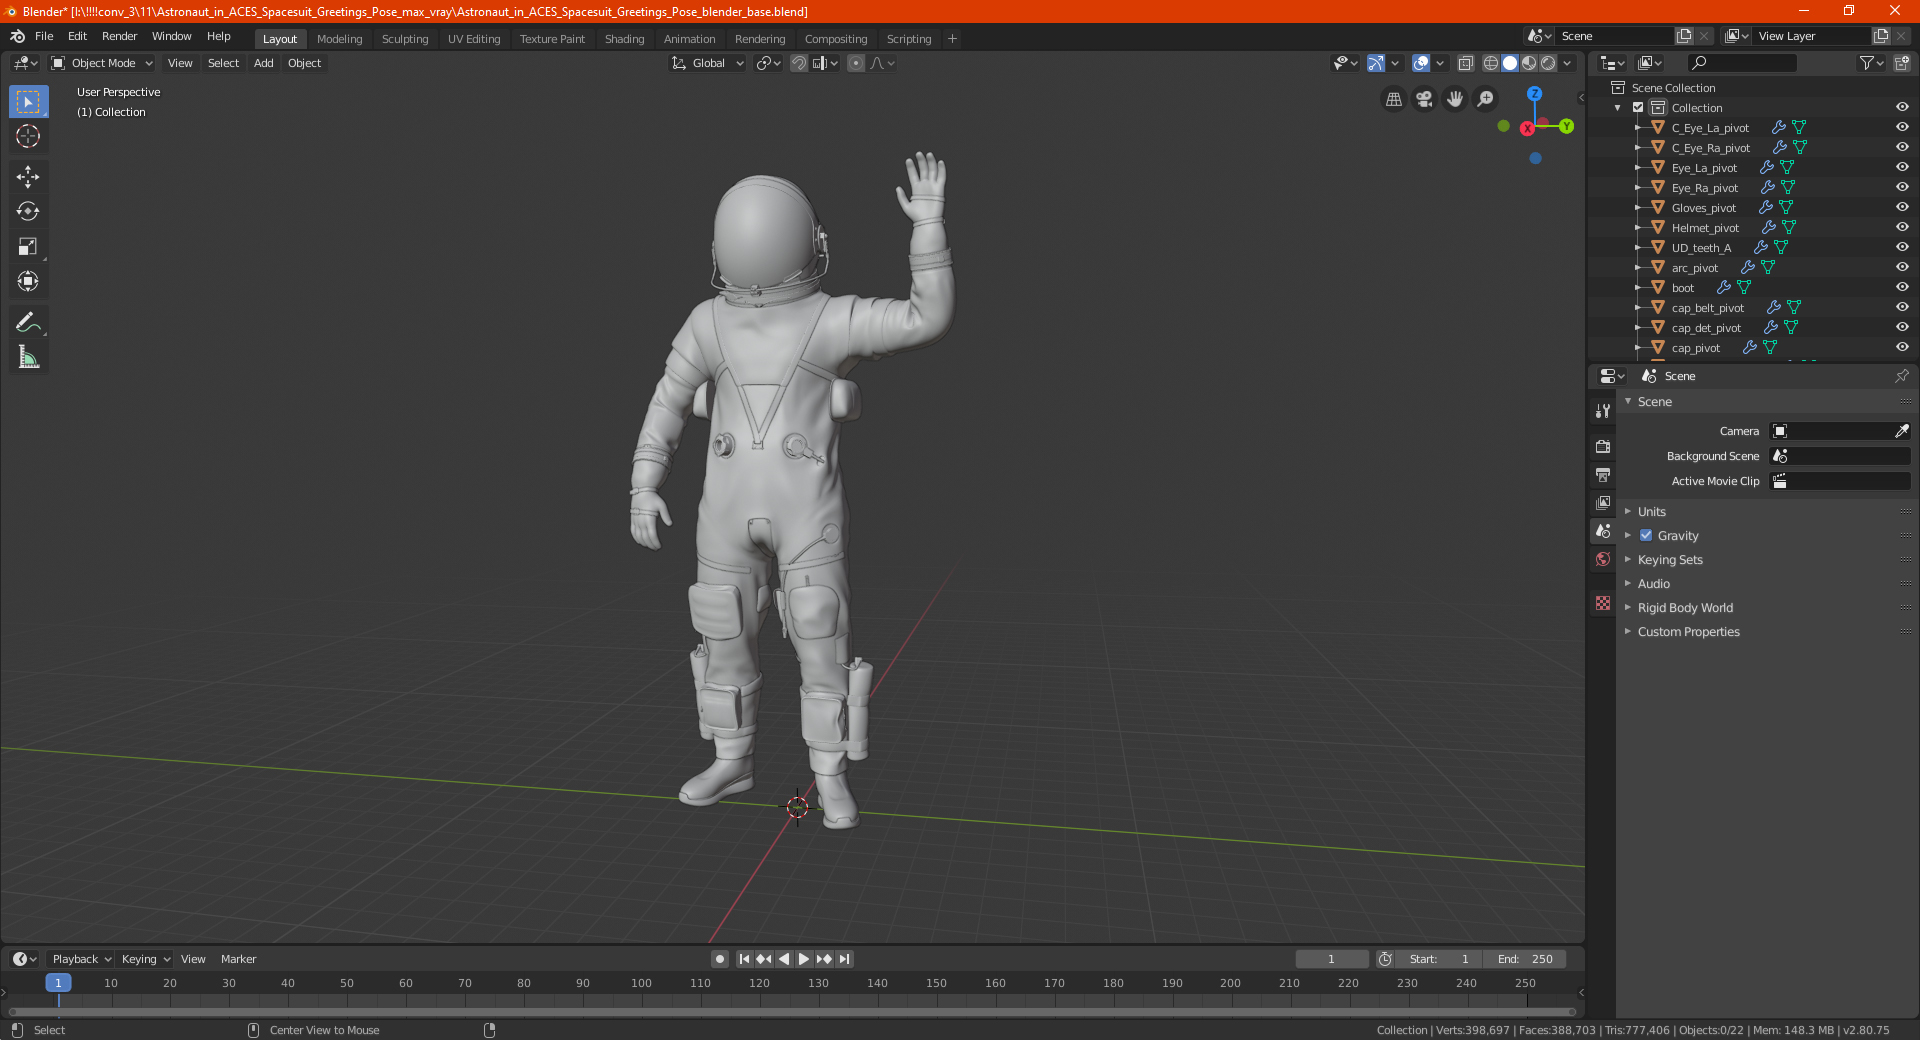Viewport: 1920px width, 1040px height.
Task: Toggle camera view icon in viewport
Action: click(1424, 99)
